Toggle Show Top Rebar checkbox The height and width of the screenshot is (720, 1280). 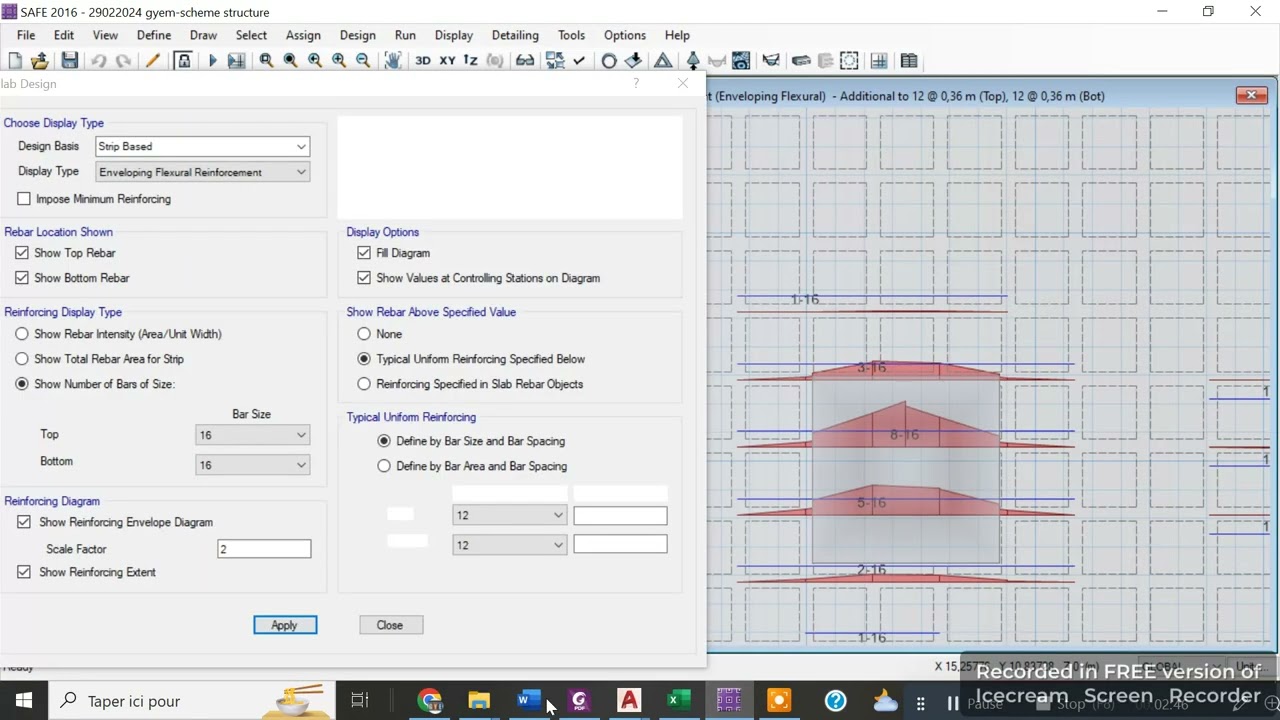click(x=22, y=253)
